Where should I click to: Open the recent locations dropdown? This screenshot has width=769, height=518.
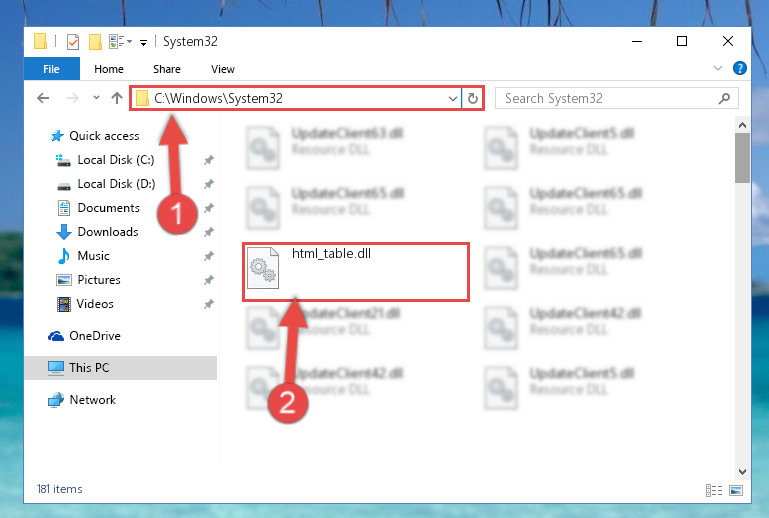[x=97, y=98]
